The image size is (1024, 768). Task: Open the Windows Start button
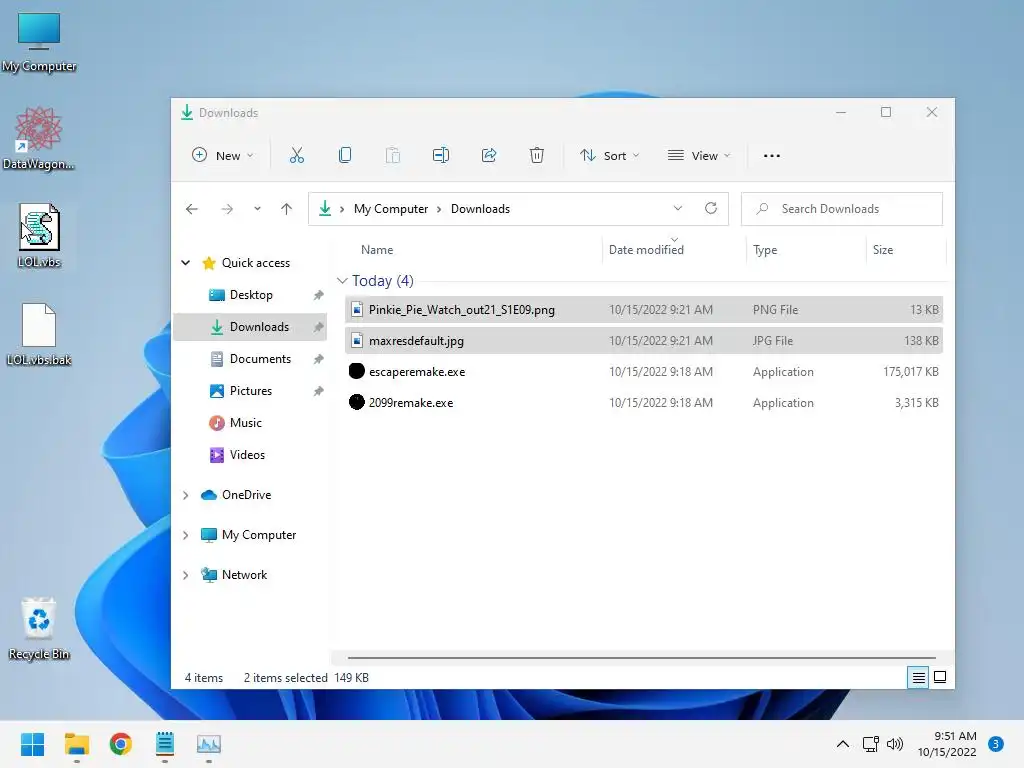pos(32,744)
